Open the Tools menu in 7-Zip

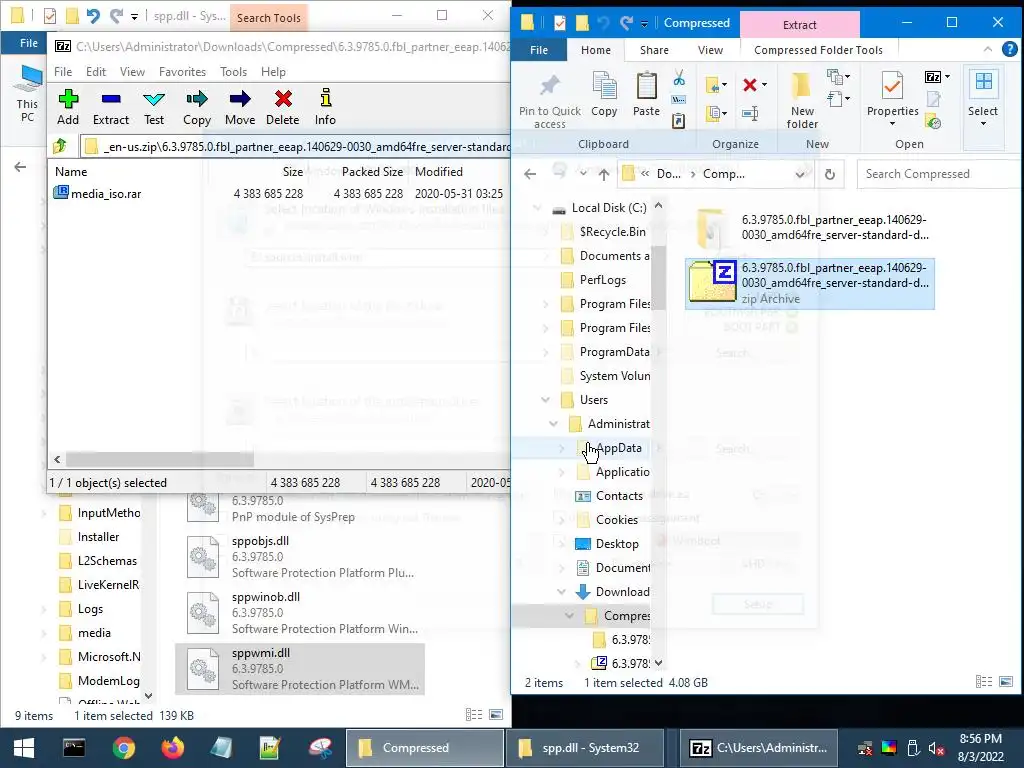(233, 72)
